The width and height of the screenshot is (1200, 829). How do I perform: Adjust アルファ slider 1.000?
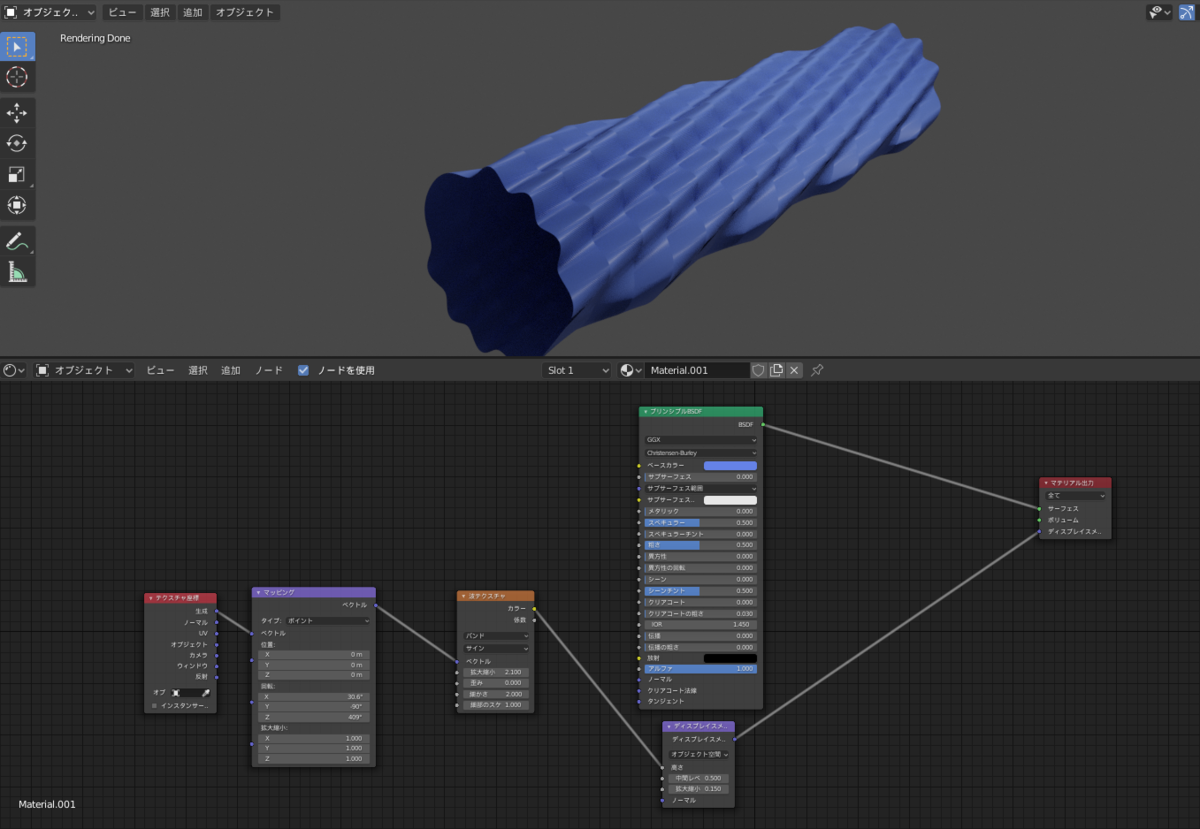point(700,668)
